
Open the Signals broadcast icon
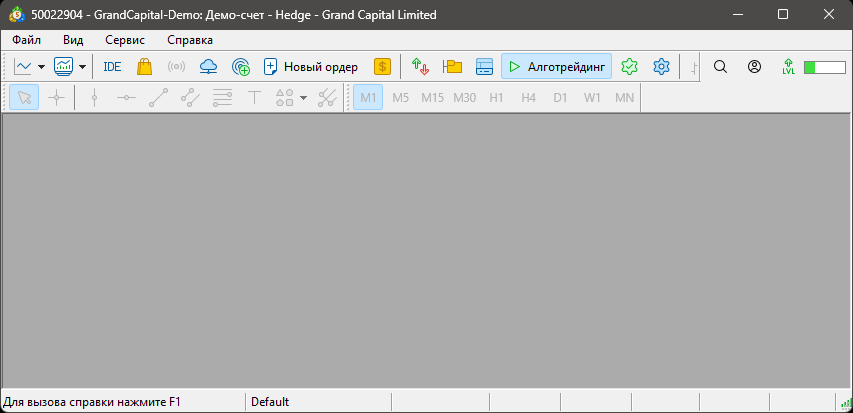[x=176, y=67]
